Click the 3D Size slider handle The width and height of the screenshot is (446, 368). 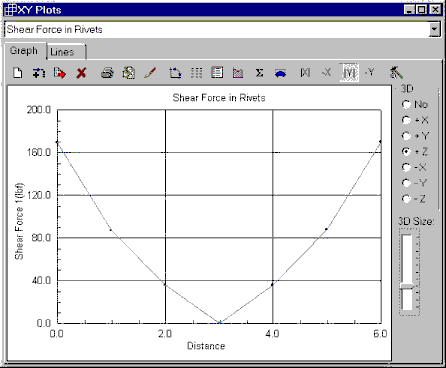coord(407,286)
